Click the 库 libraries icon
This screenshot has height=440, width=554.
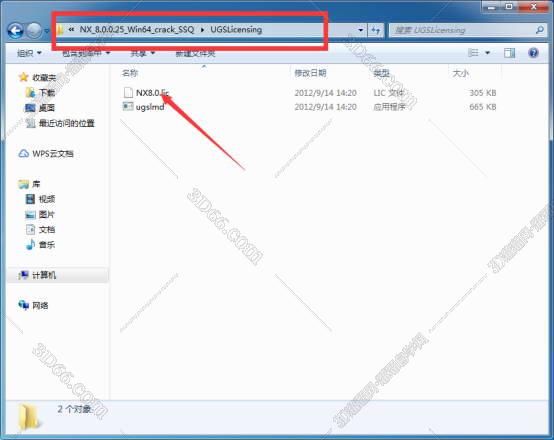[x=24, y=184]
